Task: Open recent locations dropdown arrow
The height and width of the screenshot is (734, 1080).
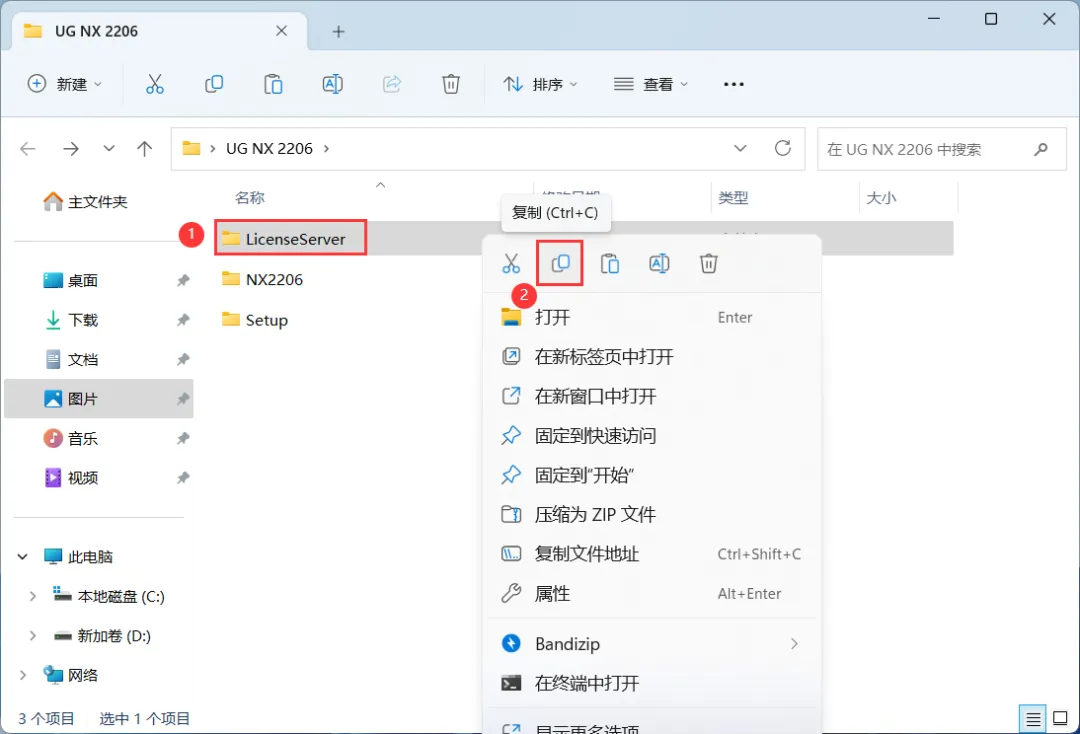Action: 109,149
